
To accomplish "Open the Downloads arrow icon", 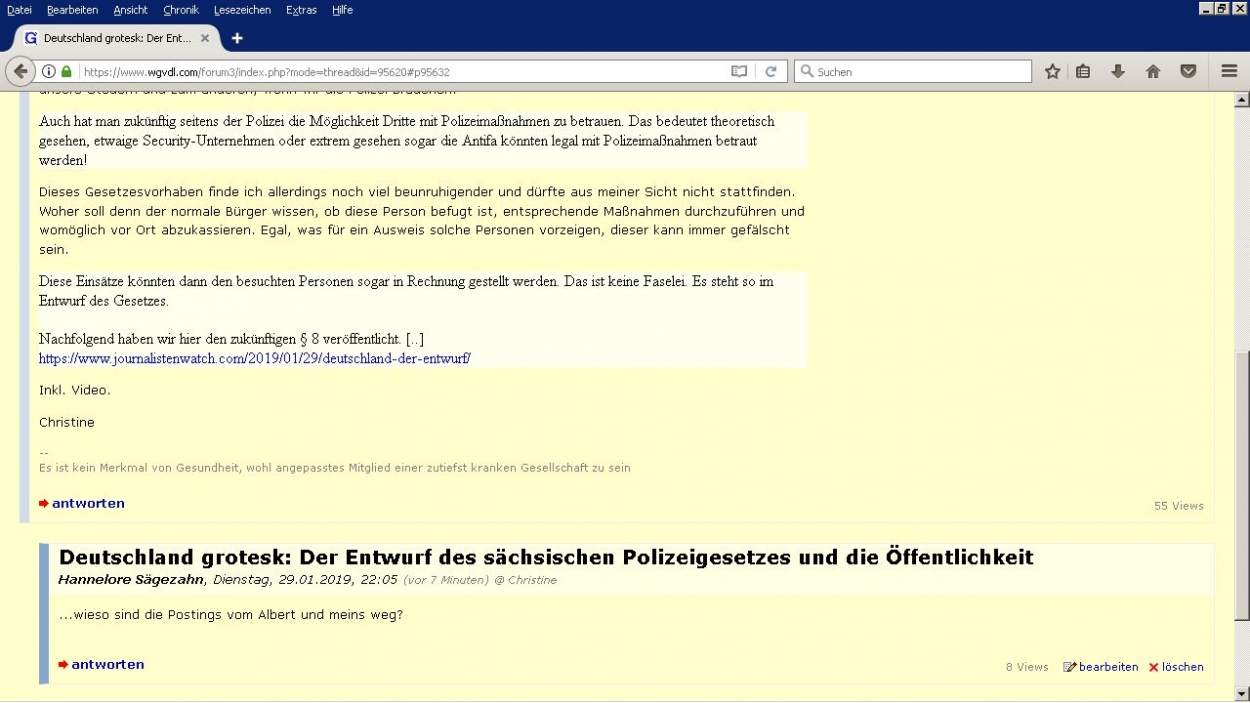I will (x=1118, y=71).
